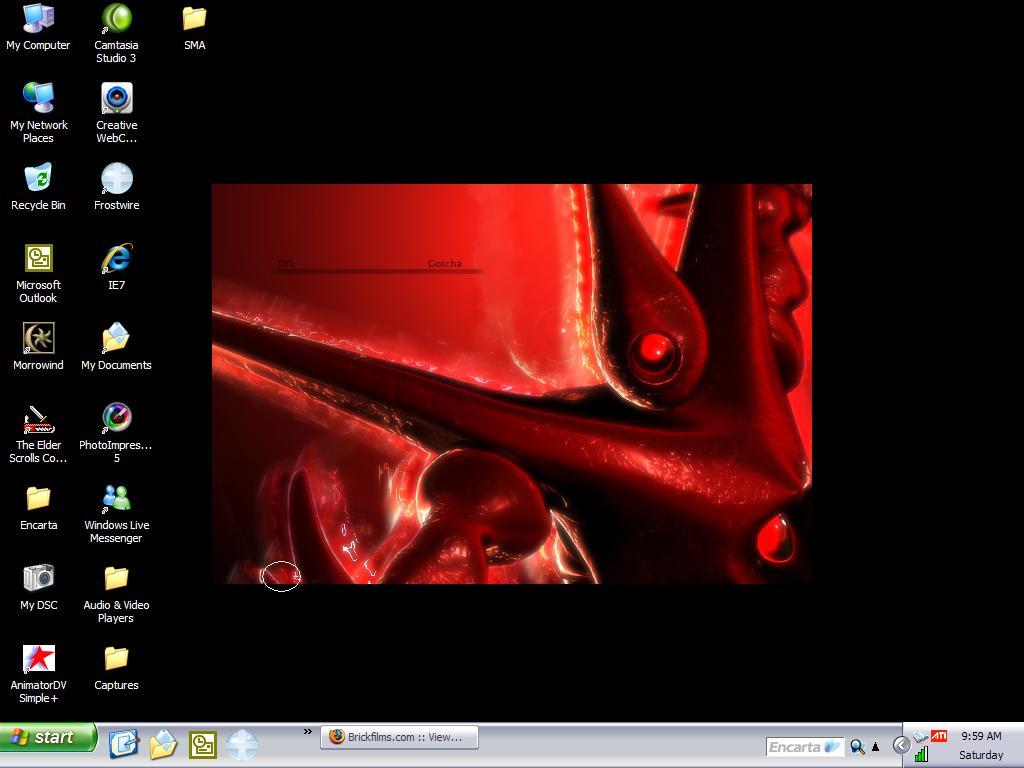Switch to Brickfilms.com Firefox taskbar window
This screenshot has height=768, width=1024.
pyautogui.click(x=399, y=737)
